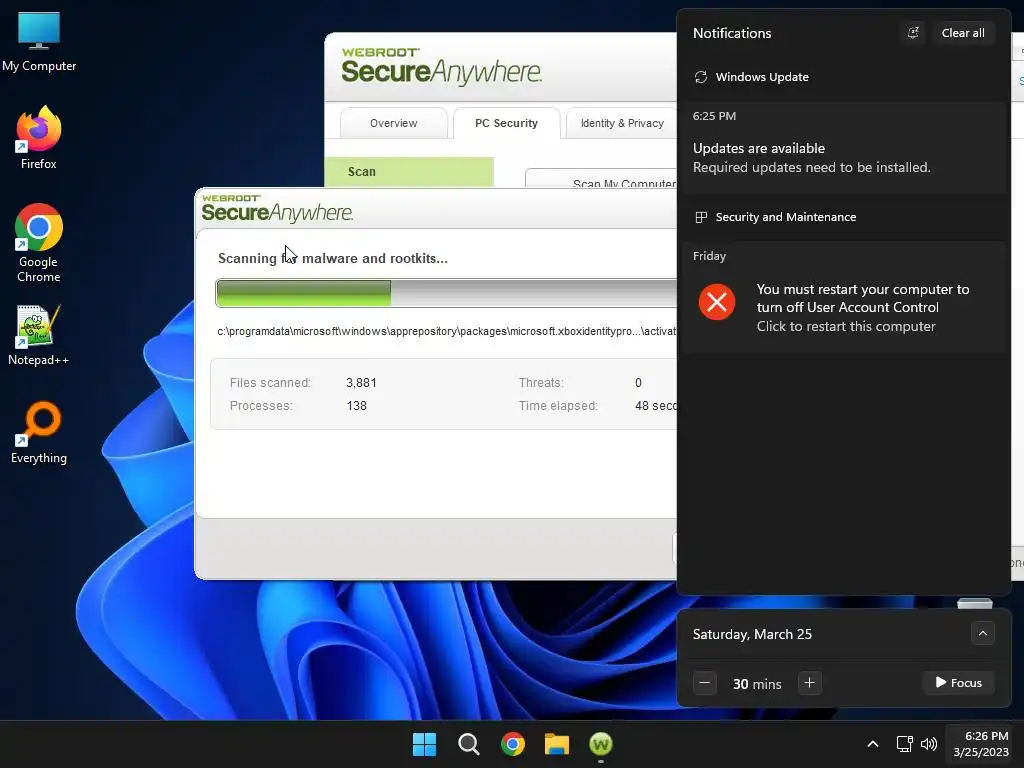Viewport: 1024px width, 768px height.
Task: Open the Windows Start menu
Action: [424, 744]
